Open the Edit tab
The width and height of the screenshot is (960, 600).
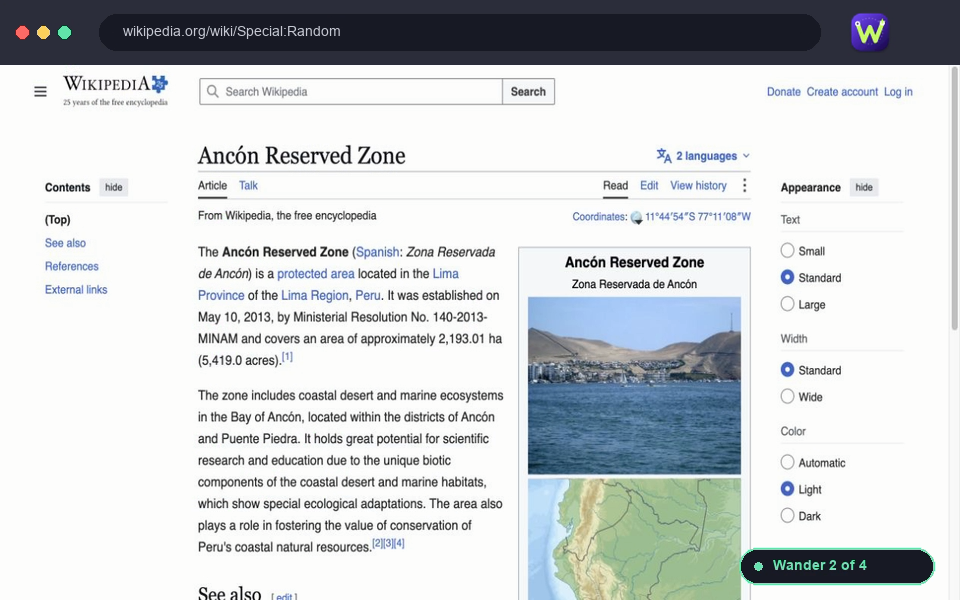649,186
